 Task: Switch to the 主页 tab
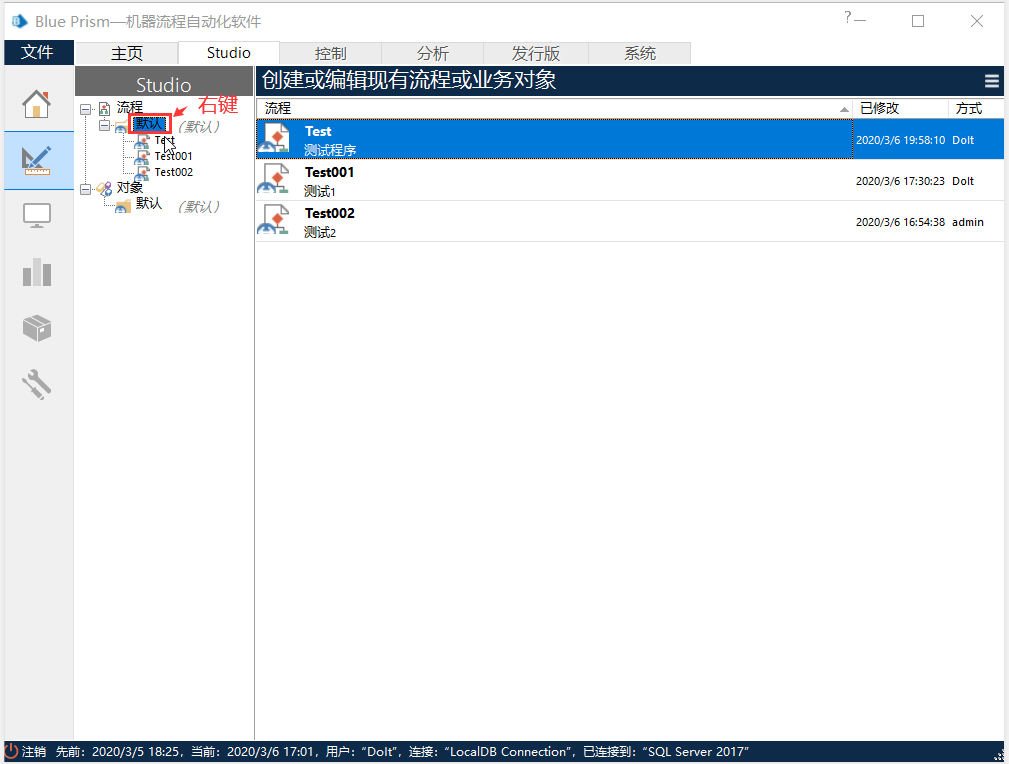[x=127, y=53]
